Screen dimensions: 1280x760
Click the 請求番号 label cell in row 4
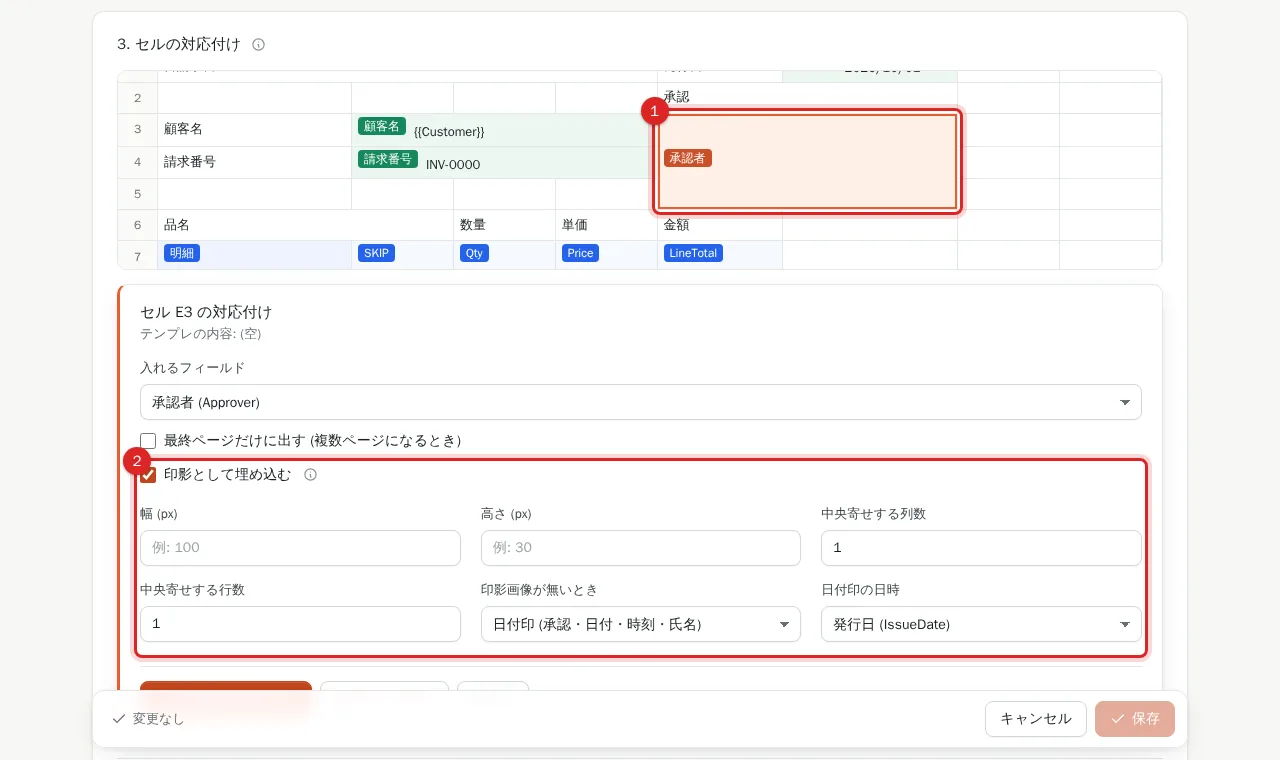(255, 162)
